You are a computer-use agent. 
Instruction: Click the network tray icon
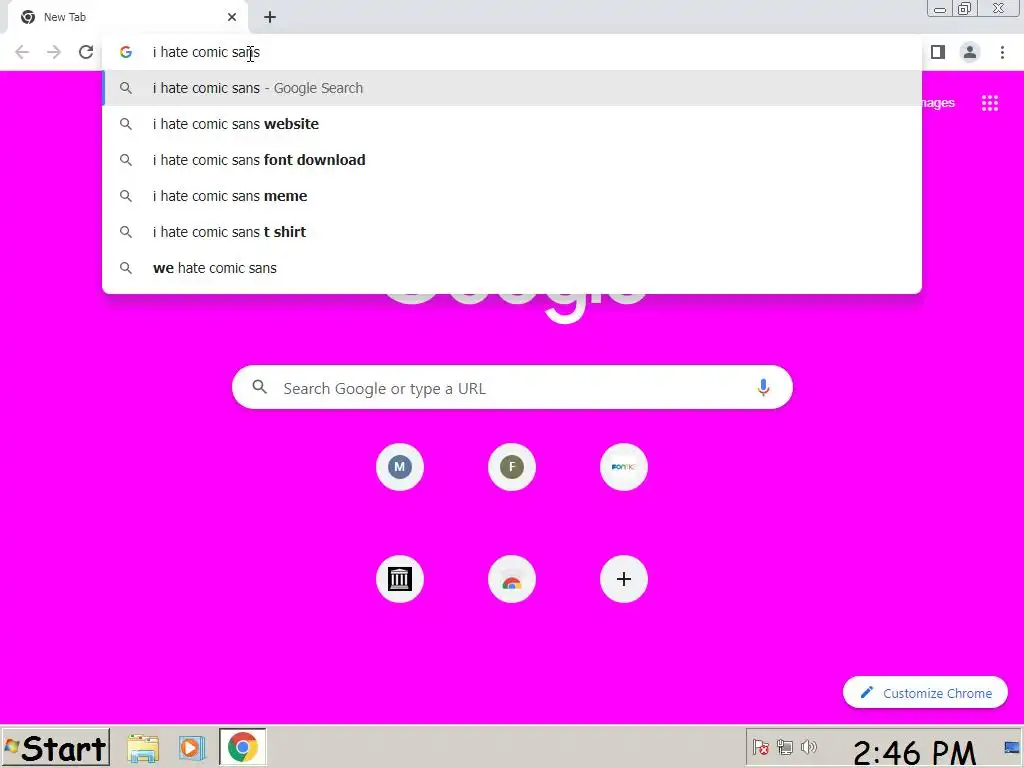(x=784, y=747)
